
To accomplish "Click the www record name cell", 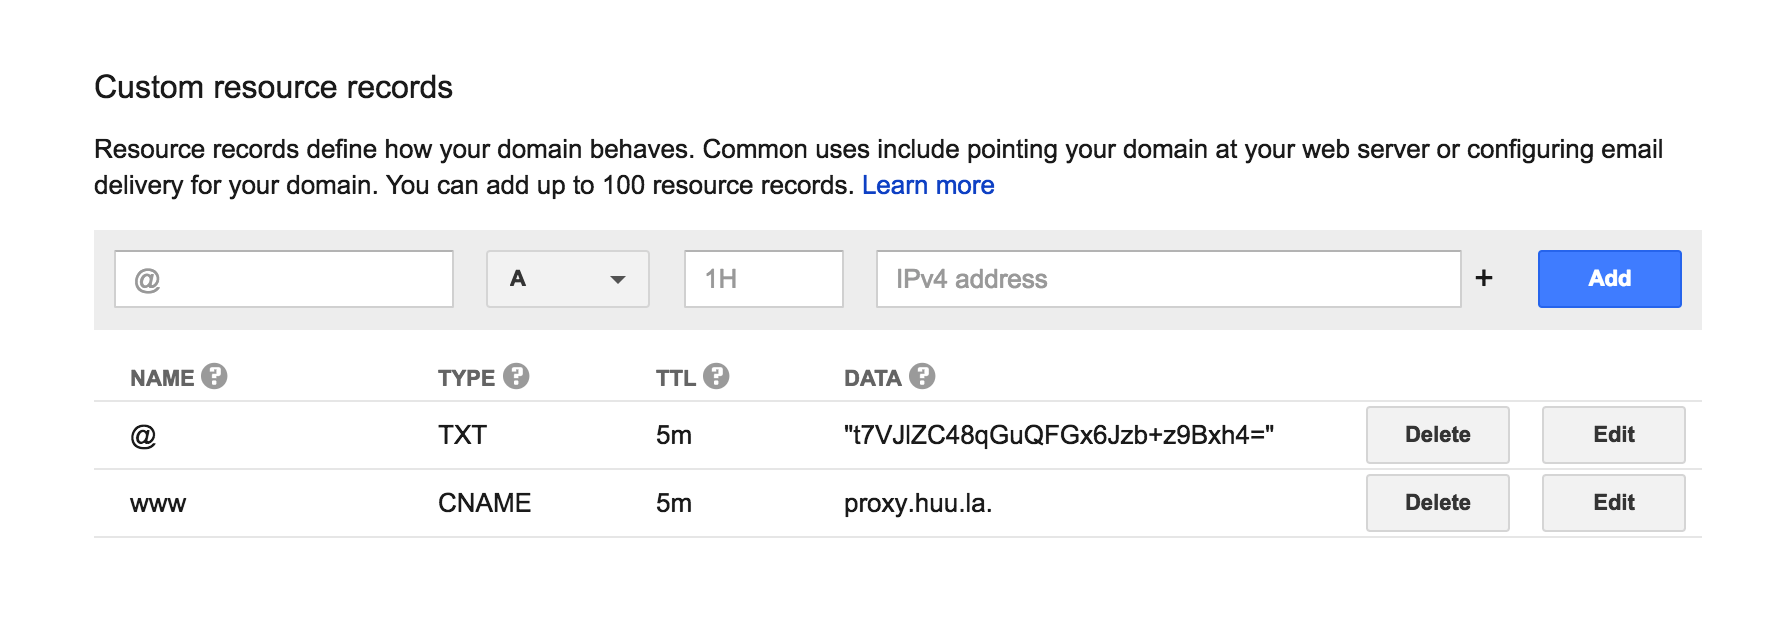I will [158, 504].
